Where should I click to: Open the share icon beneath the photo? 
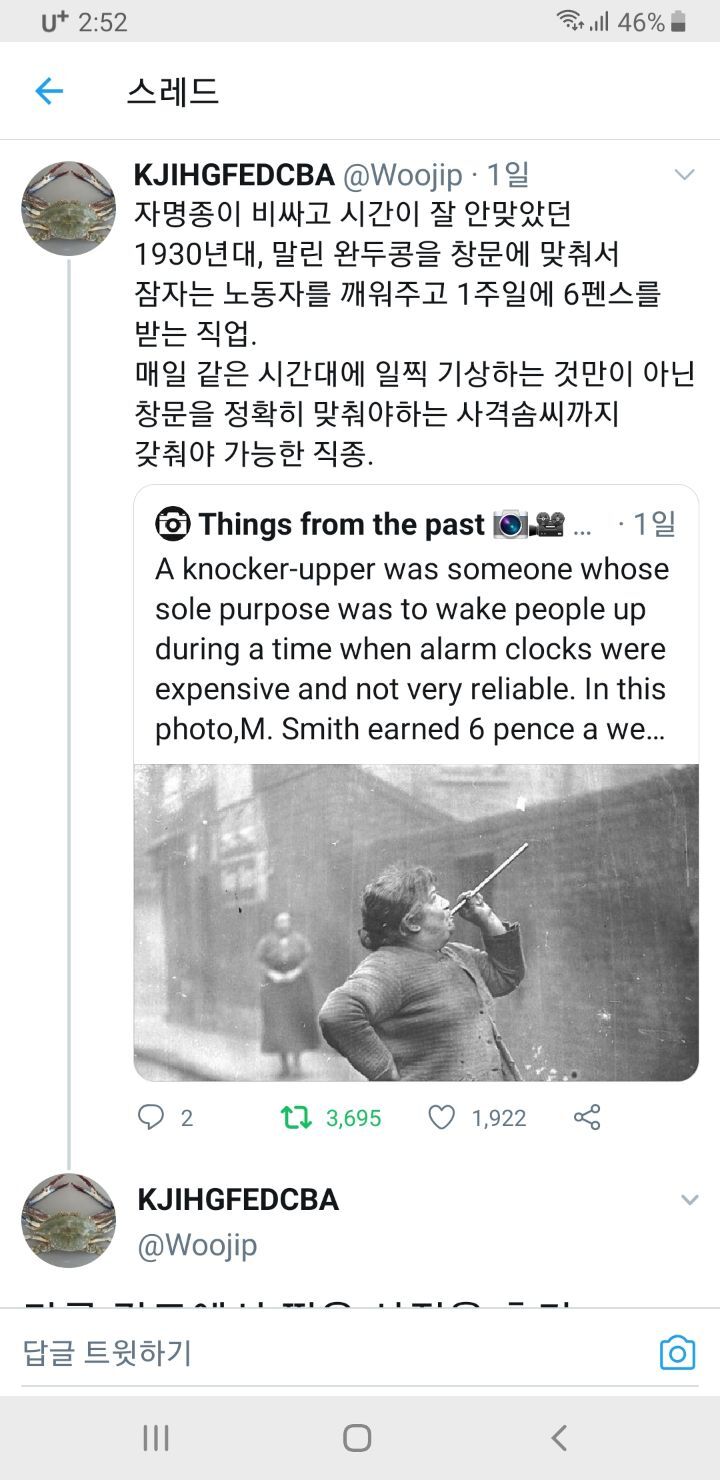586,1117
